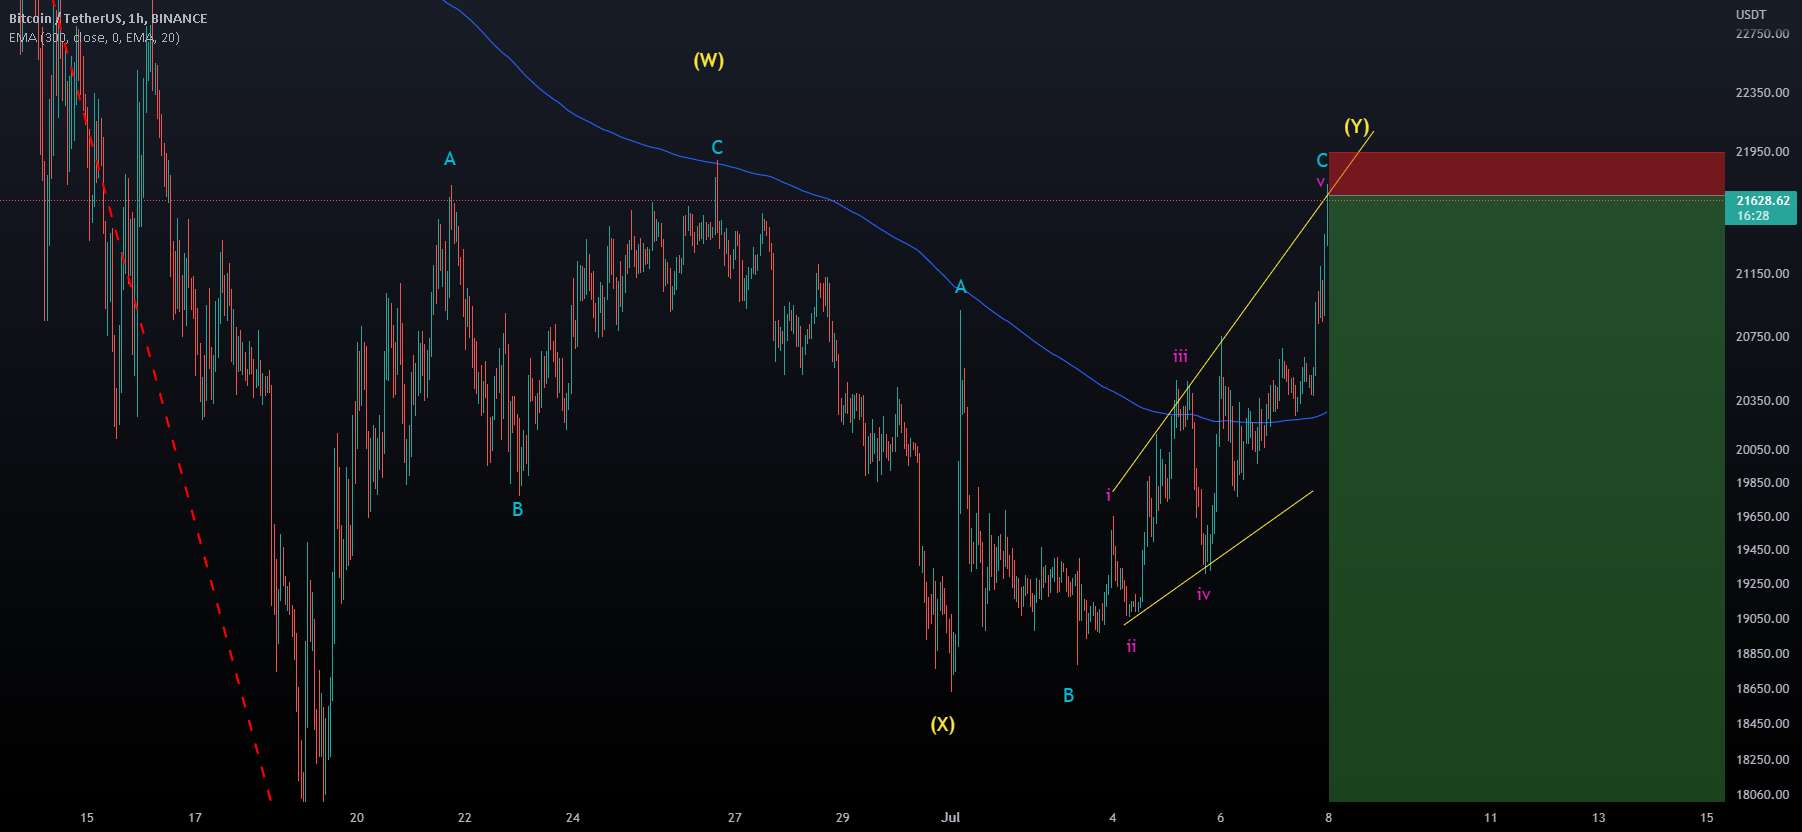
Task: Click the 13 date on time axis
Action: [1598, 817]
